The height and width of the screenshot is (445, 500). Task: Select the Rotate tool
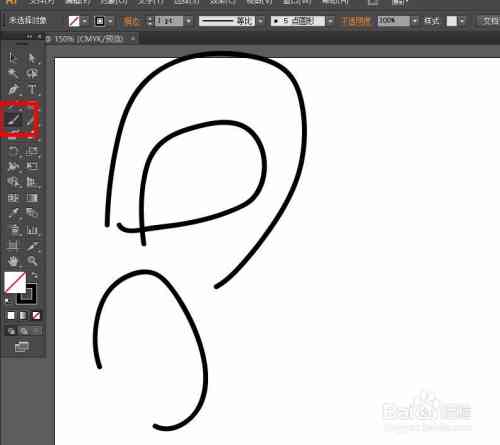click(x=13, y=151)
